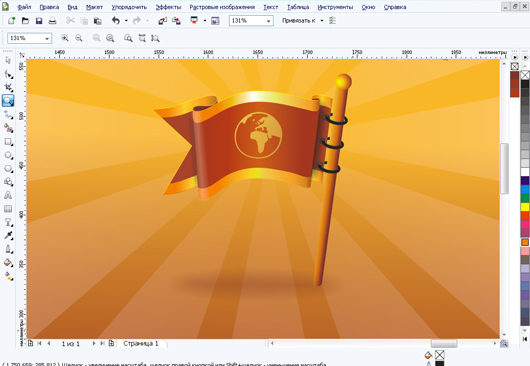Screen dimensions: 530x366
Task: Click the Zoom to All Objects icon
Action: tap(110, 38)
